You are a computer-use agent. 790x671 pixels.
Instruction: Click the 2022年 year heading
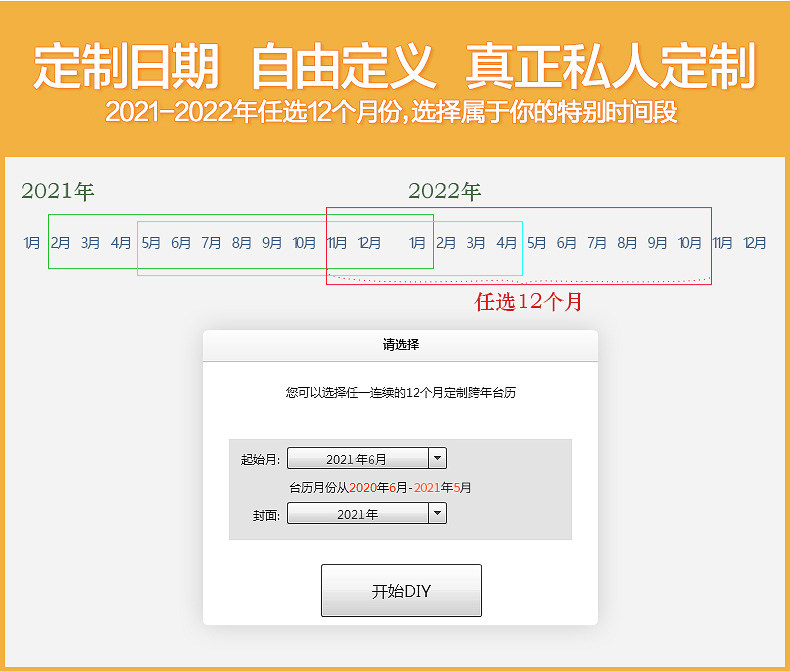click(444, 191)
